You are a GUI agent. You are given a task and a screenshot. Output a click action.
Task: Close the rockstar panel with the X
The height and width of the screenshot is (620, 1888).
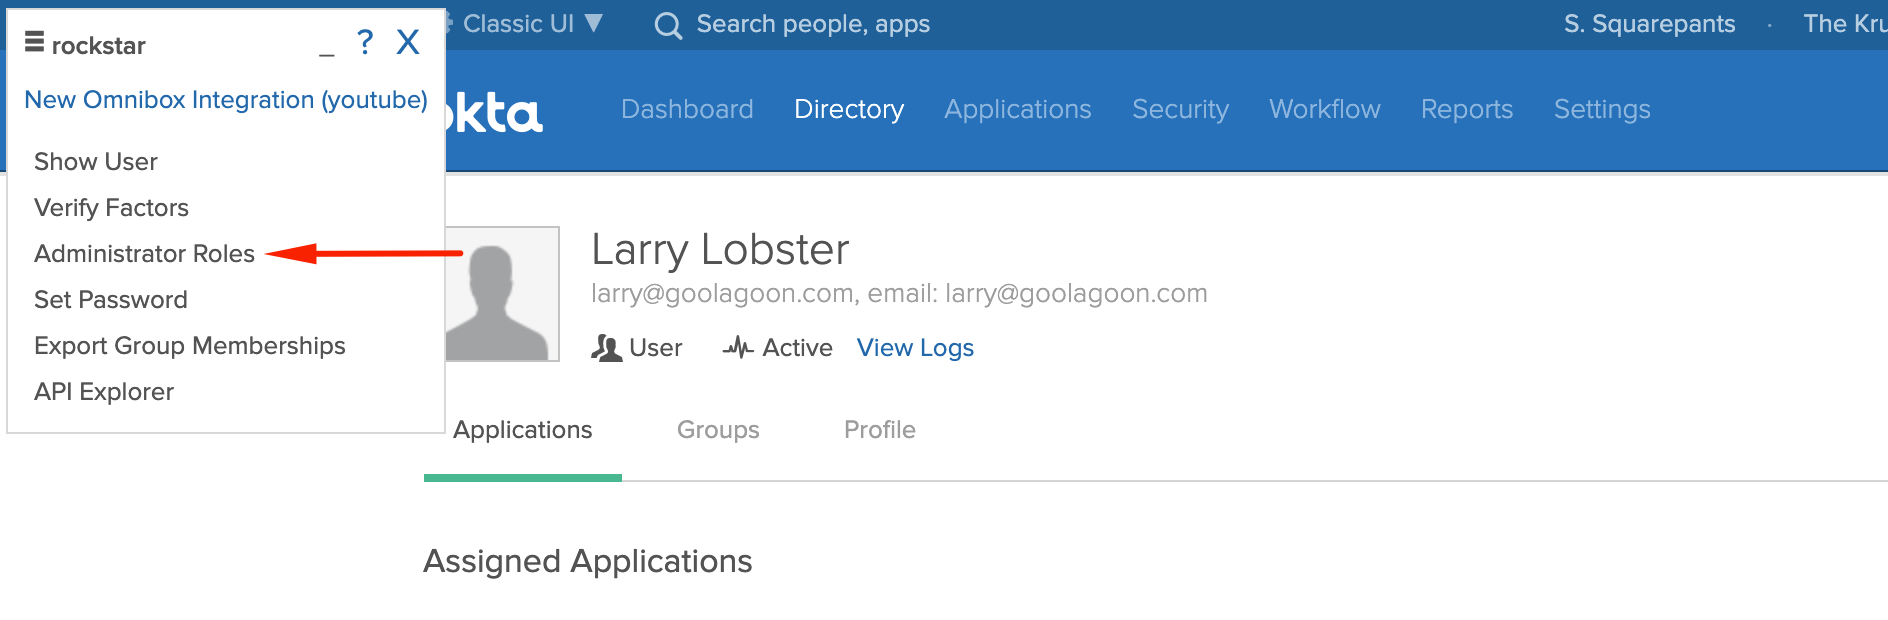407,42
